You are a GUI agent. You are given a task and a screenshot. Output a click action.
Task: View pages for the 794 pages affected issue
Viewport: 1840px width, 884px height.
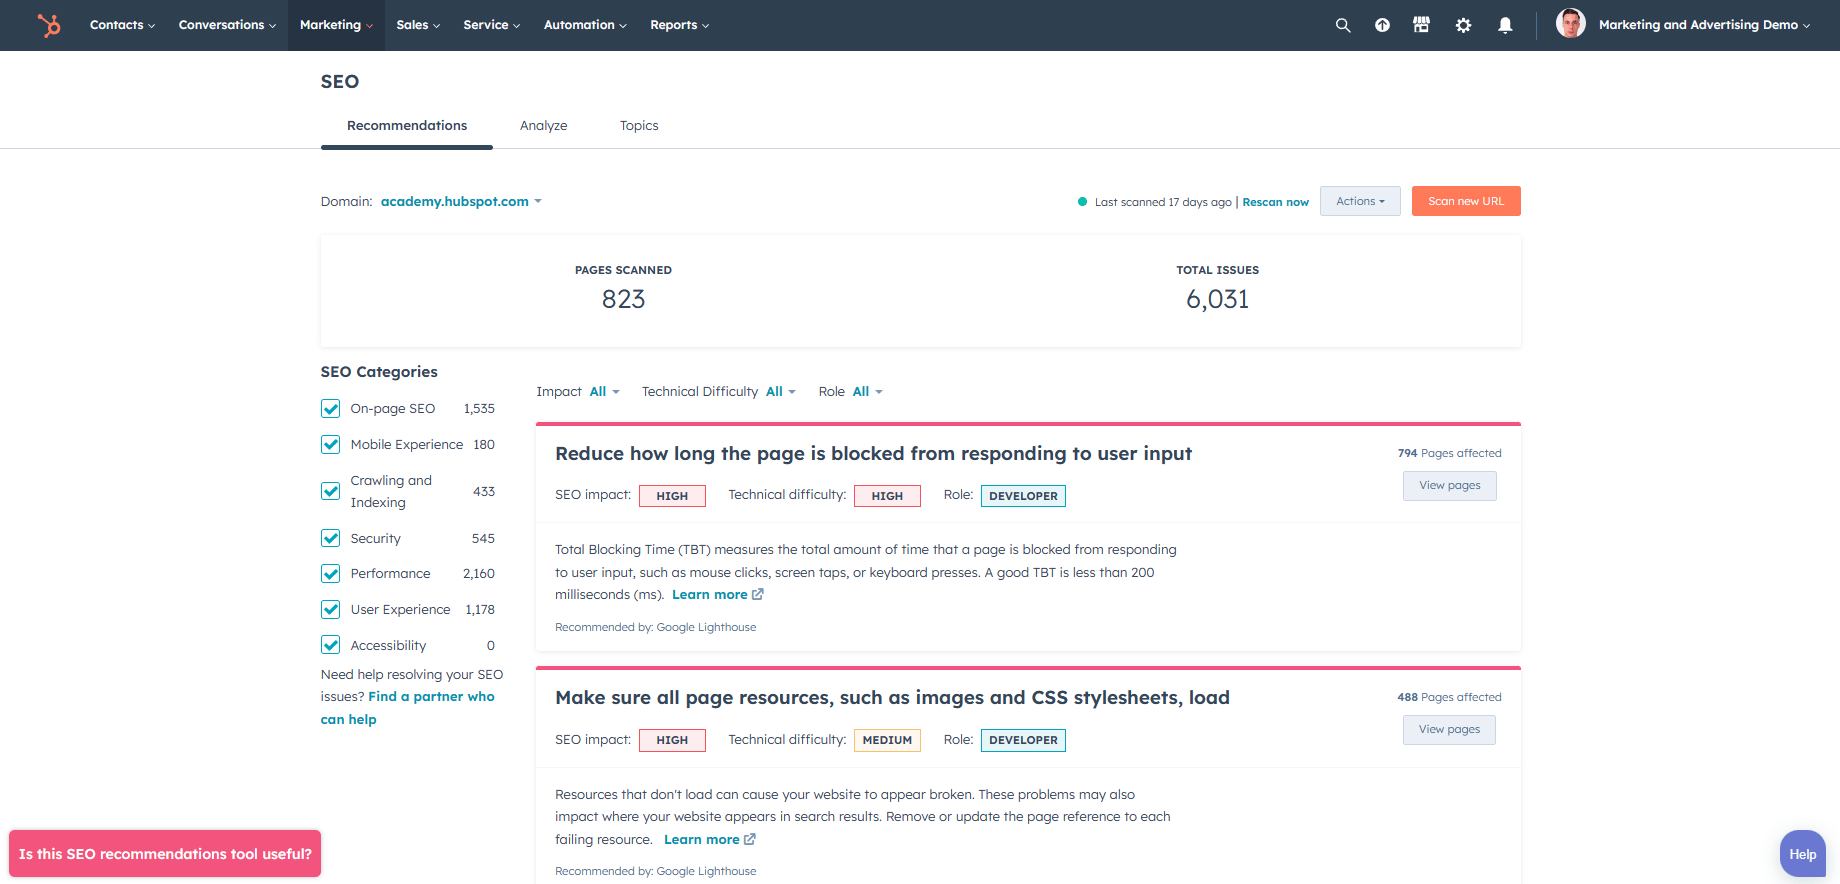[x=1450, y=486]
